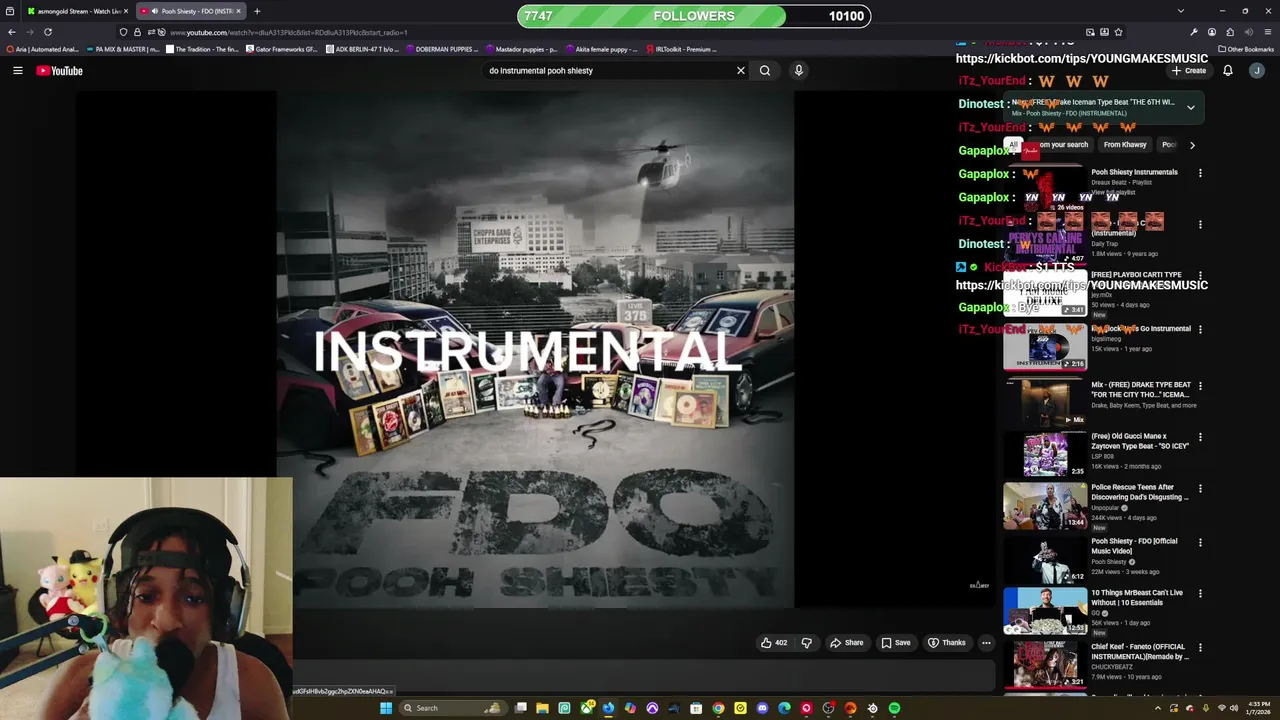Open File Explorer from the taskbar
The image size is (1280, 720).
pyautogui.click(x=542, y=708)
